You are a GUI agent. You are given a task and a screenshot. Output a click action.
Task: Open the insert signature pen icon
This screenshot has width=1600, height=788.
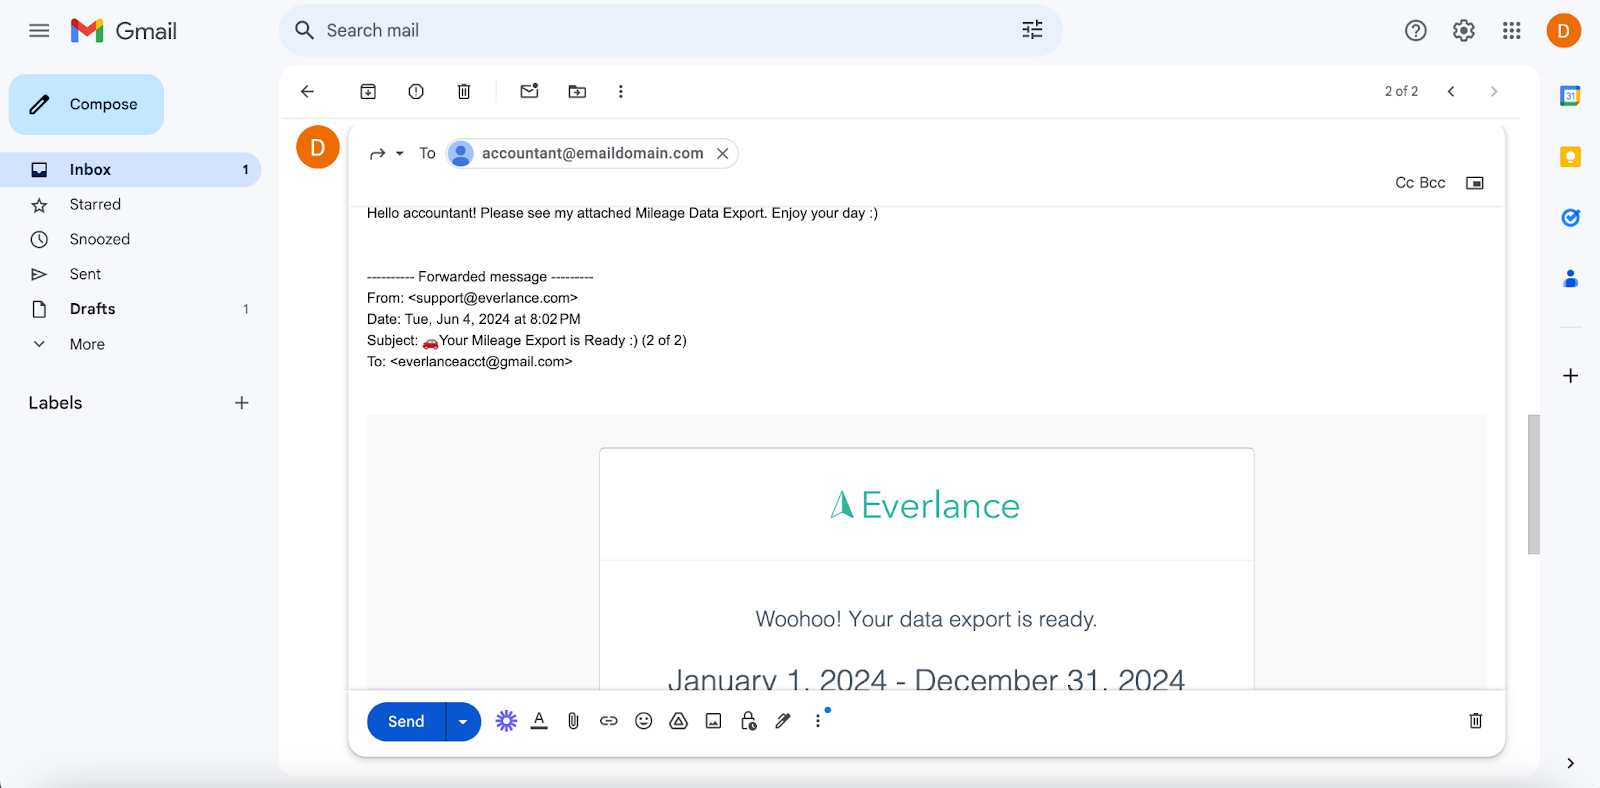[x=783, y=721]
